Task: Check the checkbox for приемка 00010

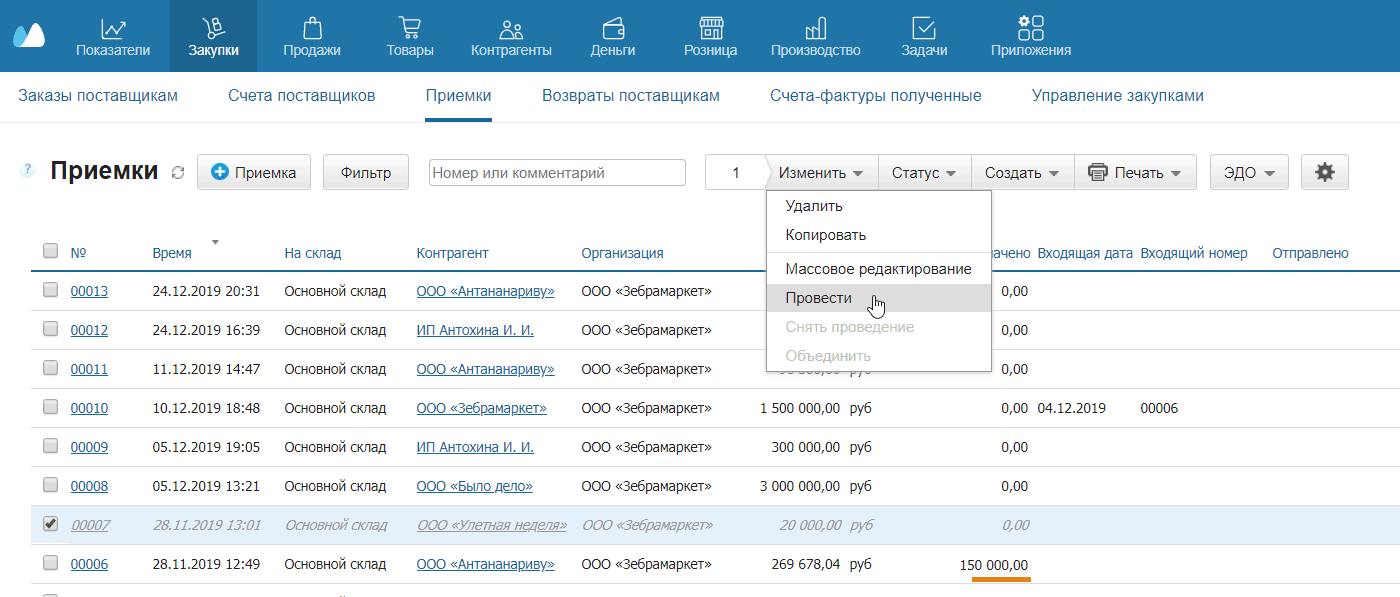Action: pos(50,408)
